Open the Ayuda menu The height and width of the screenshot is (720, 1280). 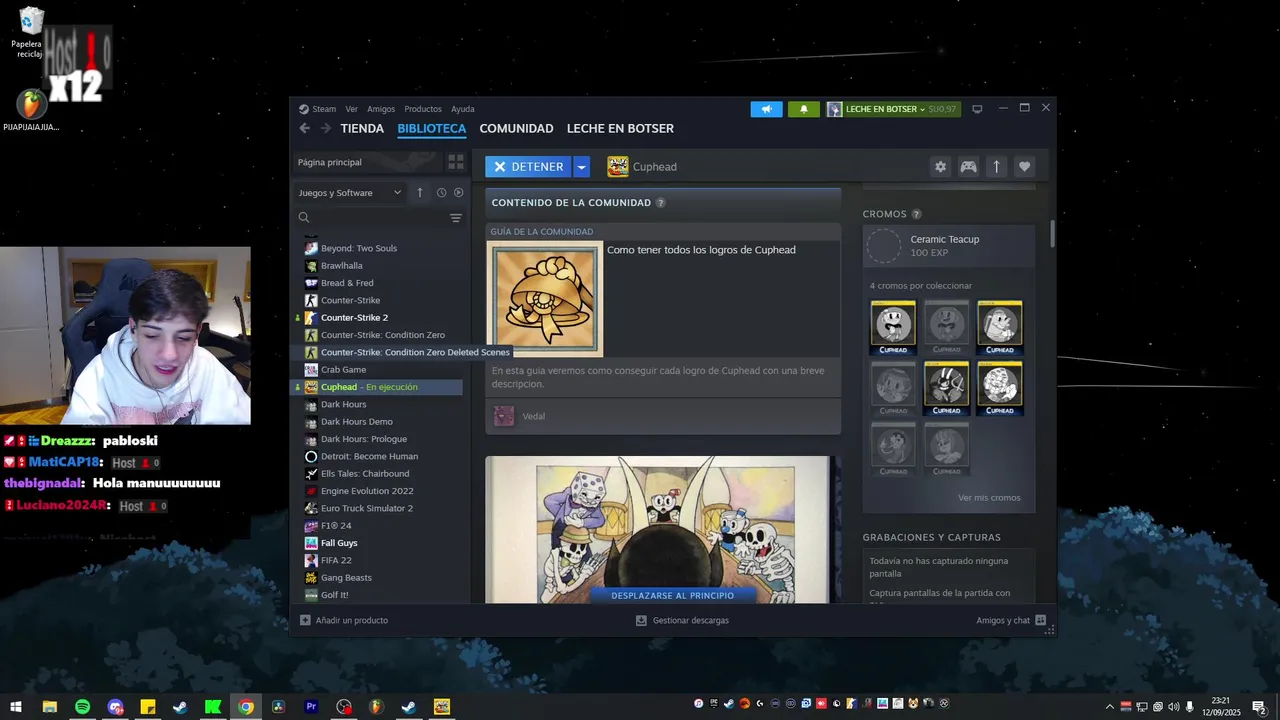(x=463, y=109)
